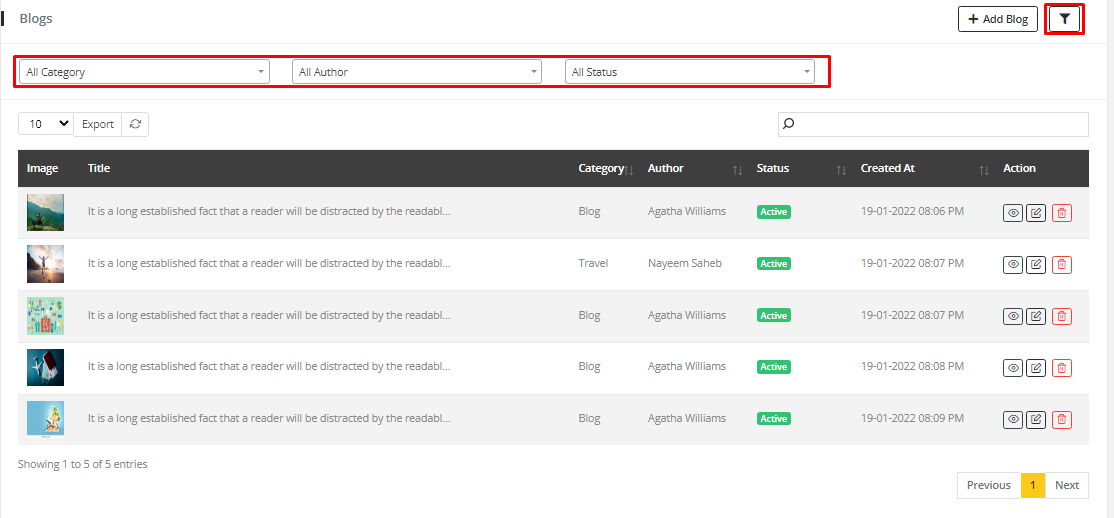Change the entries per page selector
This screenshot has height=518, width=1114.
pyautogui.click(x=46, y=124)
